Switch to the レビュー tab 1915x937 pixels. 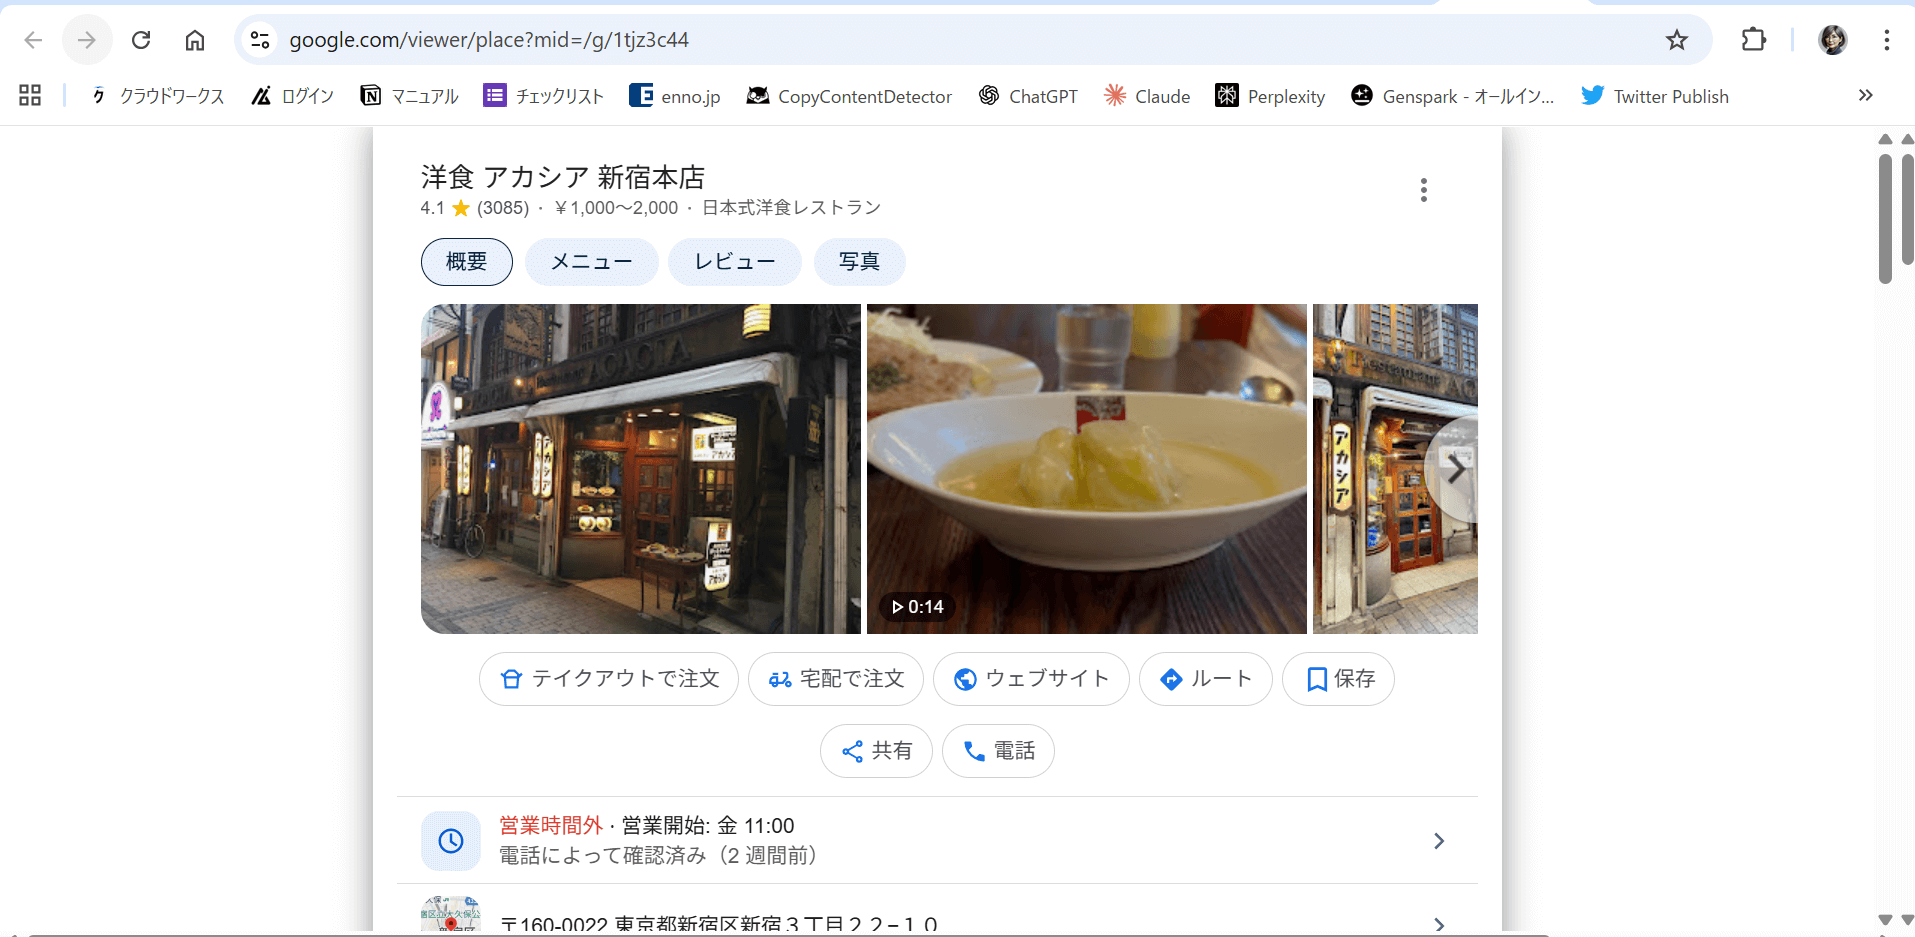pyautogui.click(x=735, y=262)
